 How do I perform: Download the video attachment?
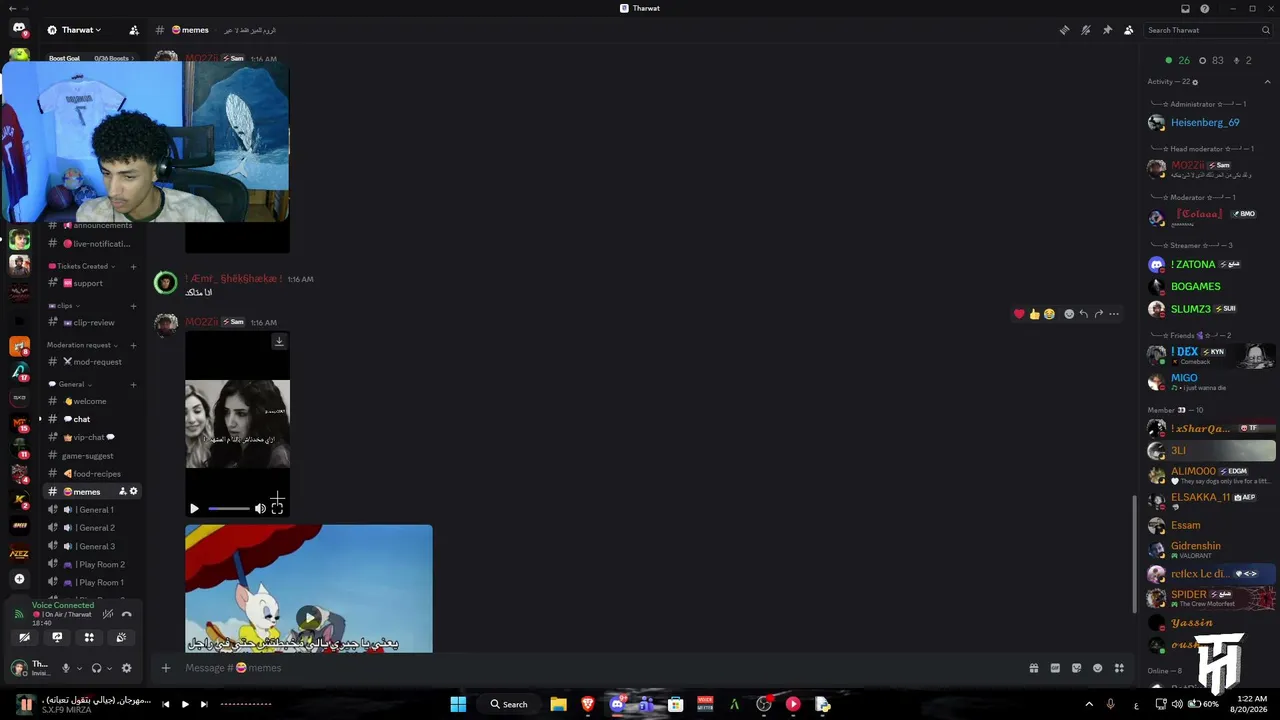[x=279, y=341]
